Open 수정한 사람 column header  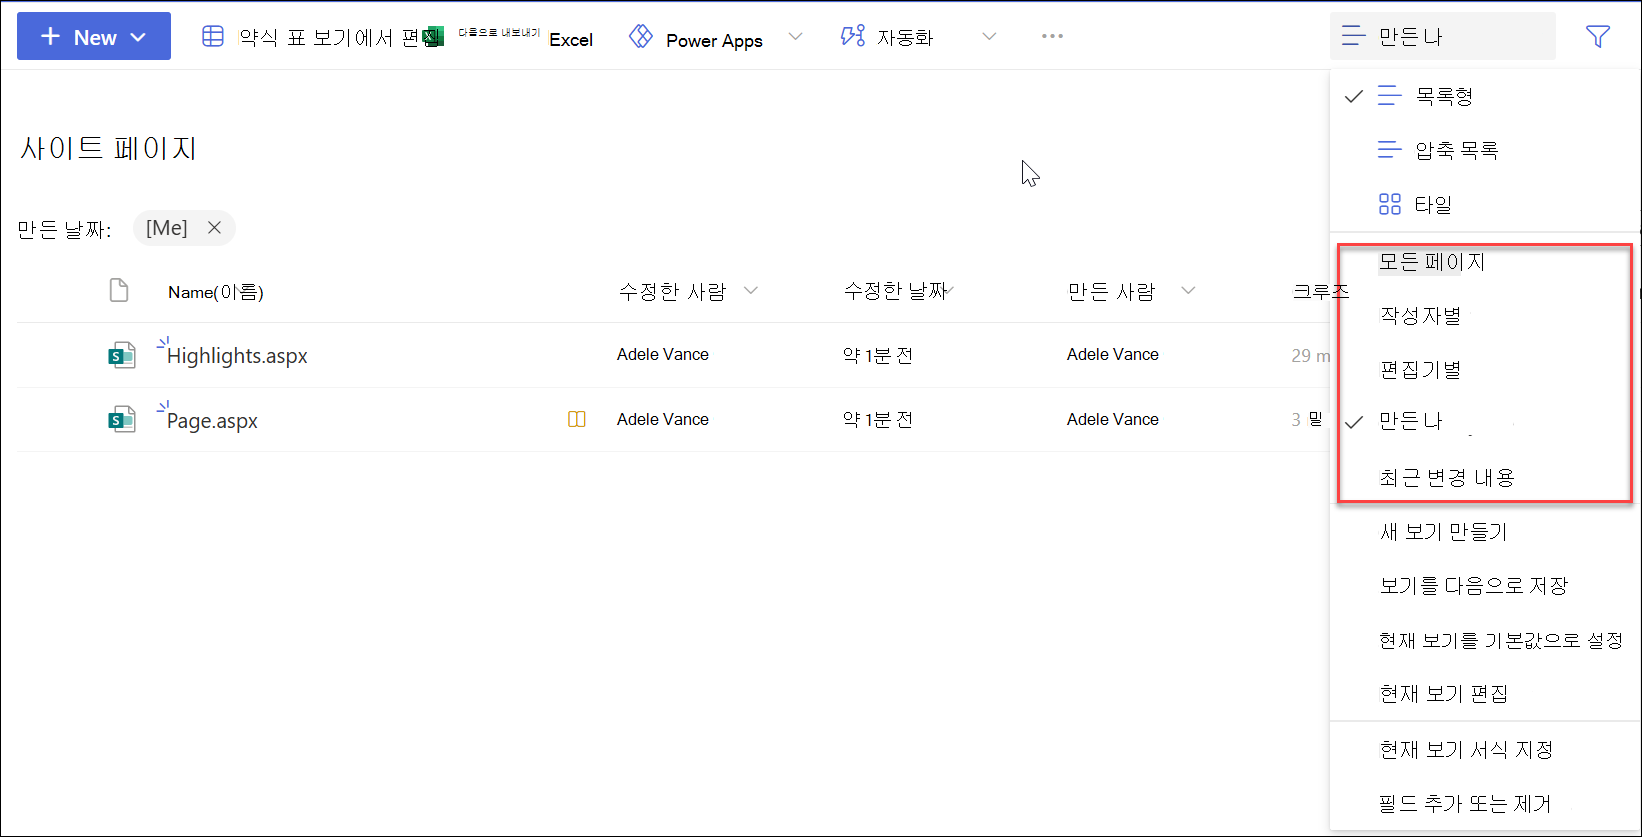point(672,292)
